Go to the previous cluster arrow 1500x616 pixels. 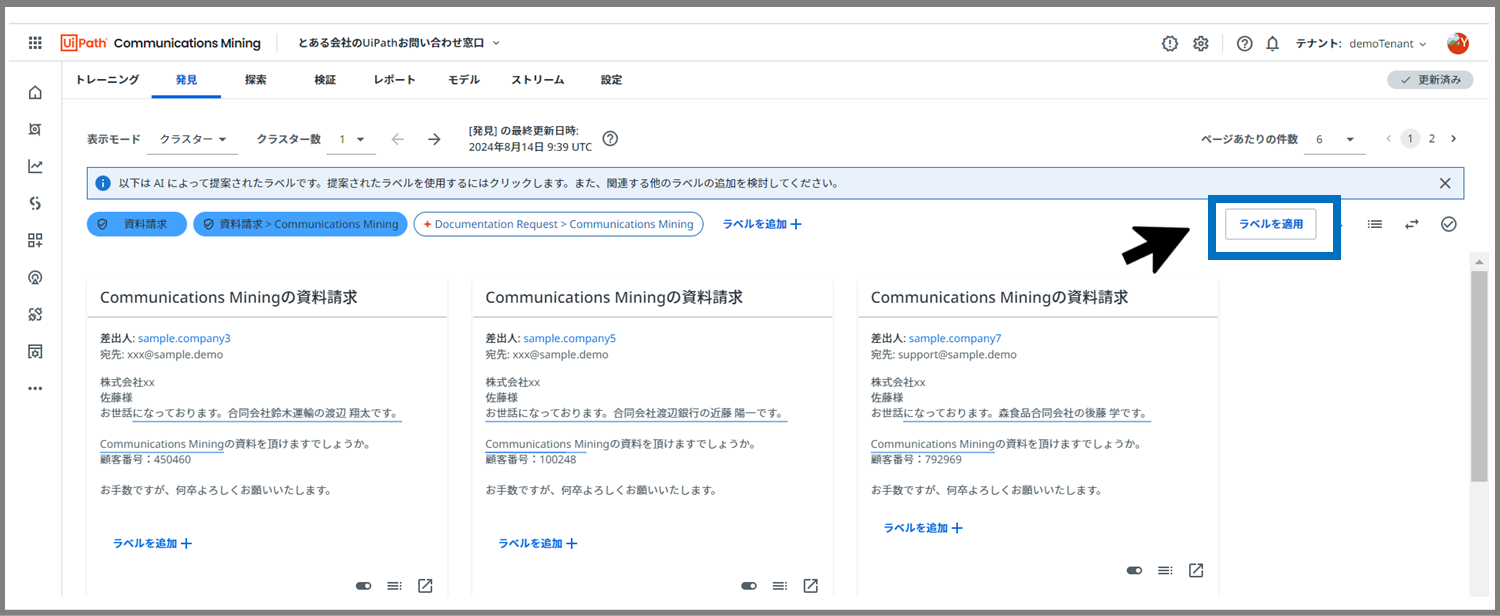(x=398, y=139)
